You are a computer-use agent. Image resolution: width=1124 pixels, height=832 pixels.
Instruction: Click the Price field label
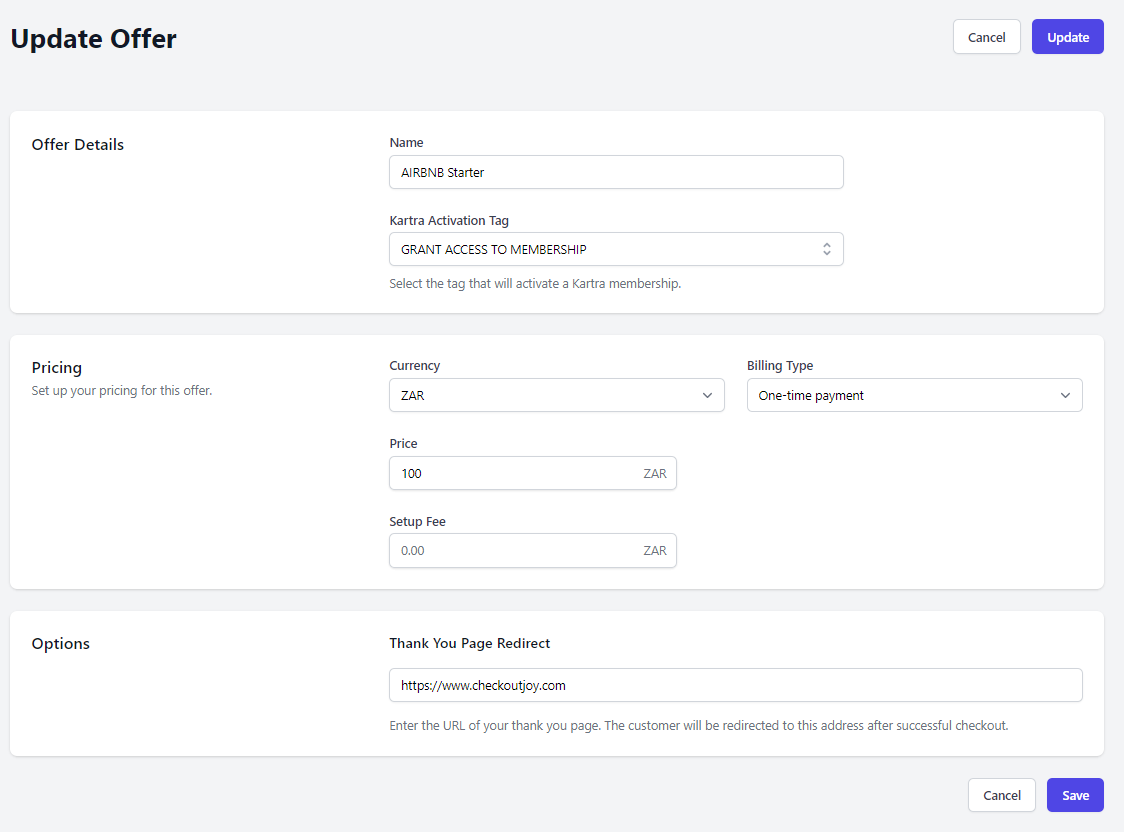(403, 444)
